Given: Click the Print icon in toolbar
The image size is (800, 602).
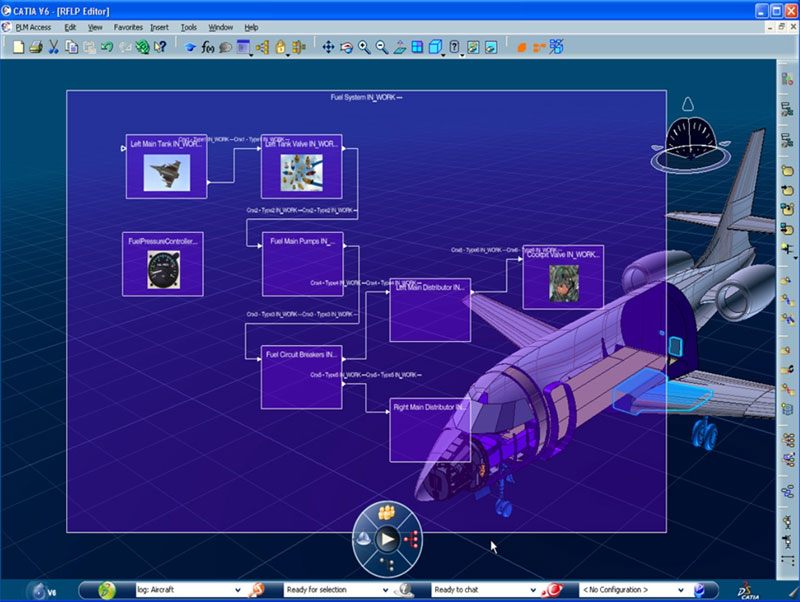Looking at the screenshot, I should pyautogui.click(x=36, y=47).
